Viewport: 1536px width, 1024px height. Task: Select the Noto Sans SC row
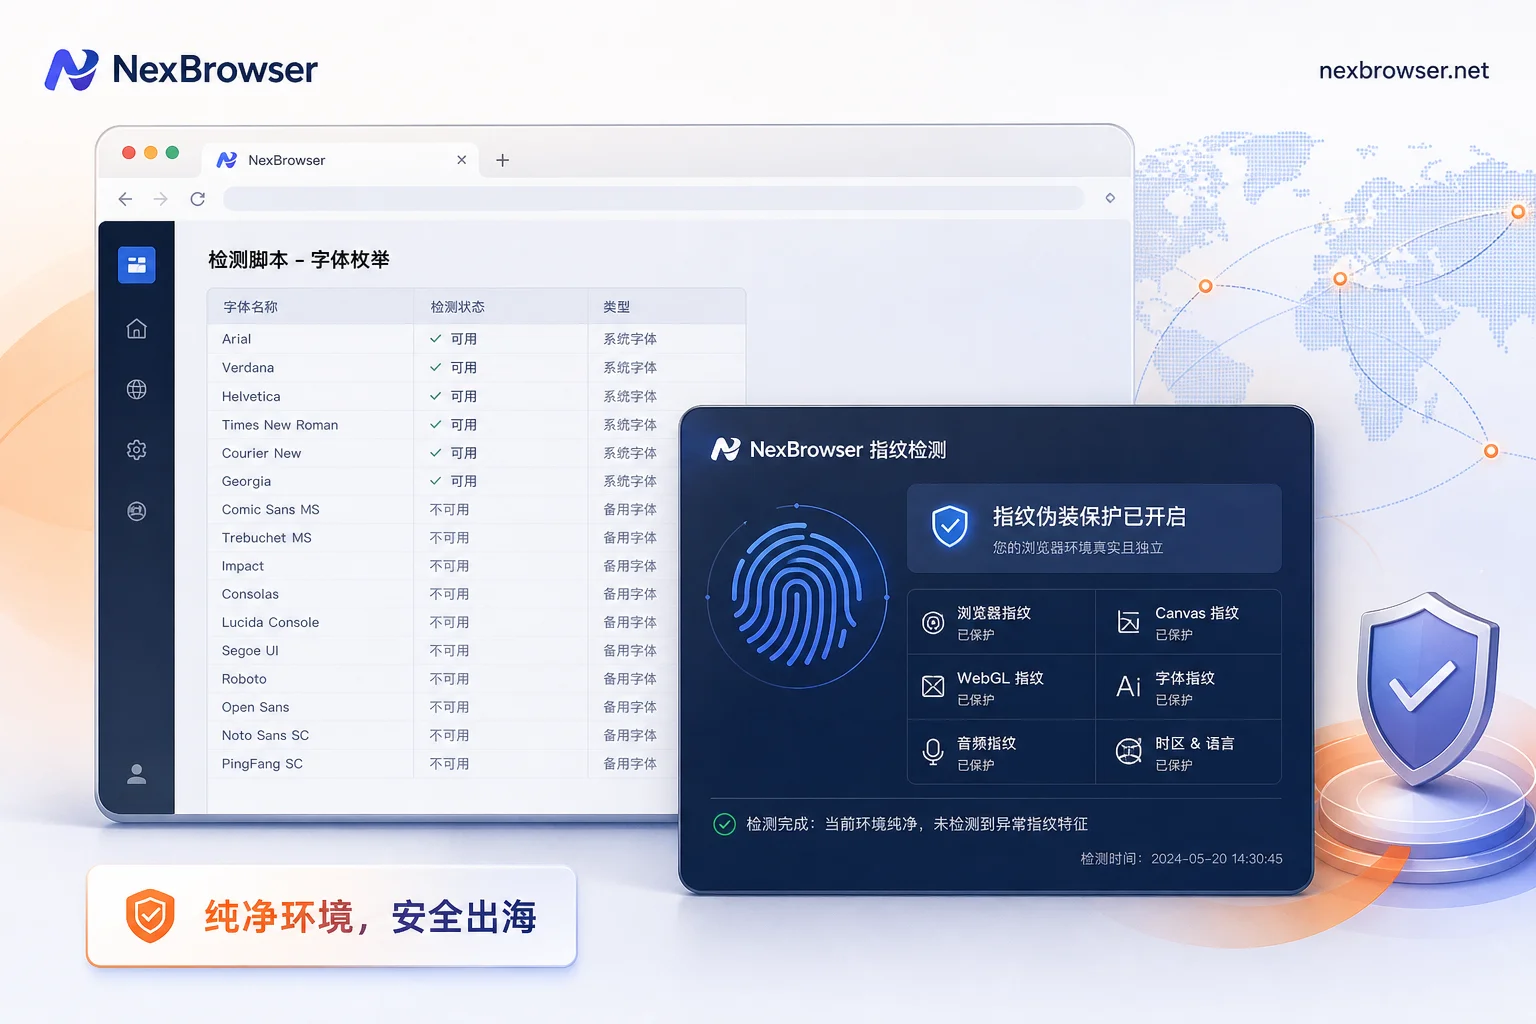click(x=444, y=735)
